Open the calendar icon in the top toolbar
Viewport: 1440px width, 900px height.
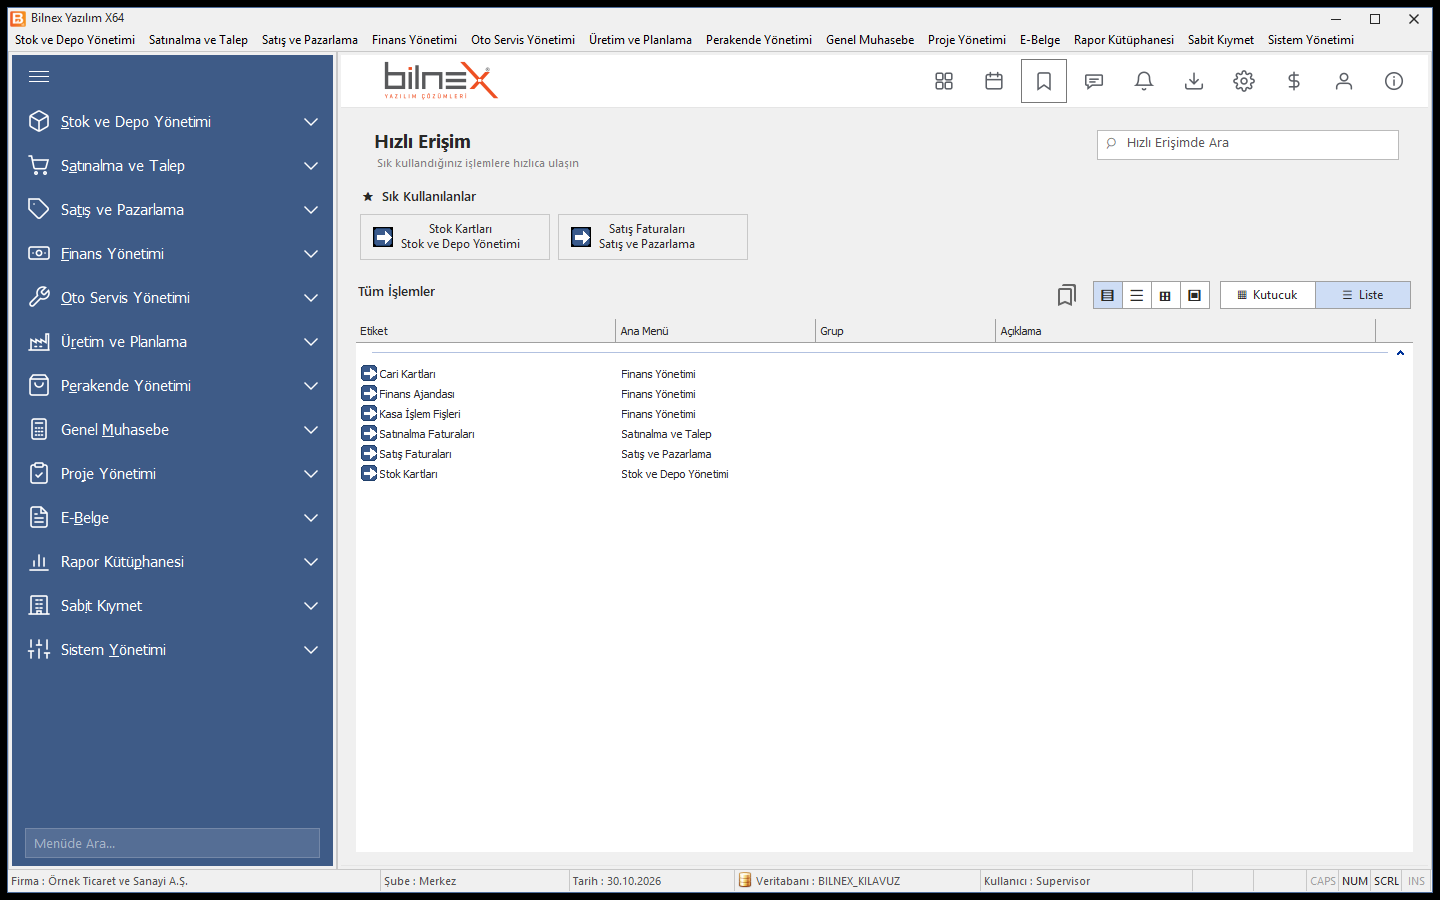[994, 81]
